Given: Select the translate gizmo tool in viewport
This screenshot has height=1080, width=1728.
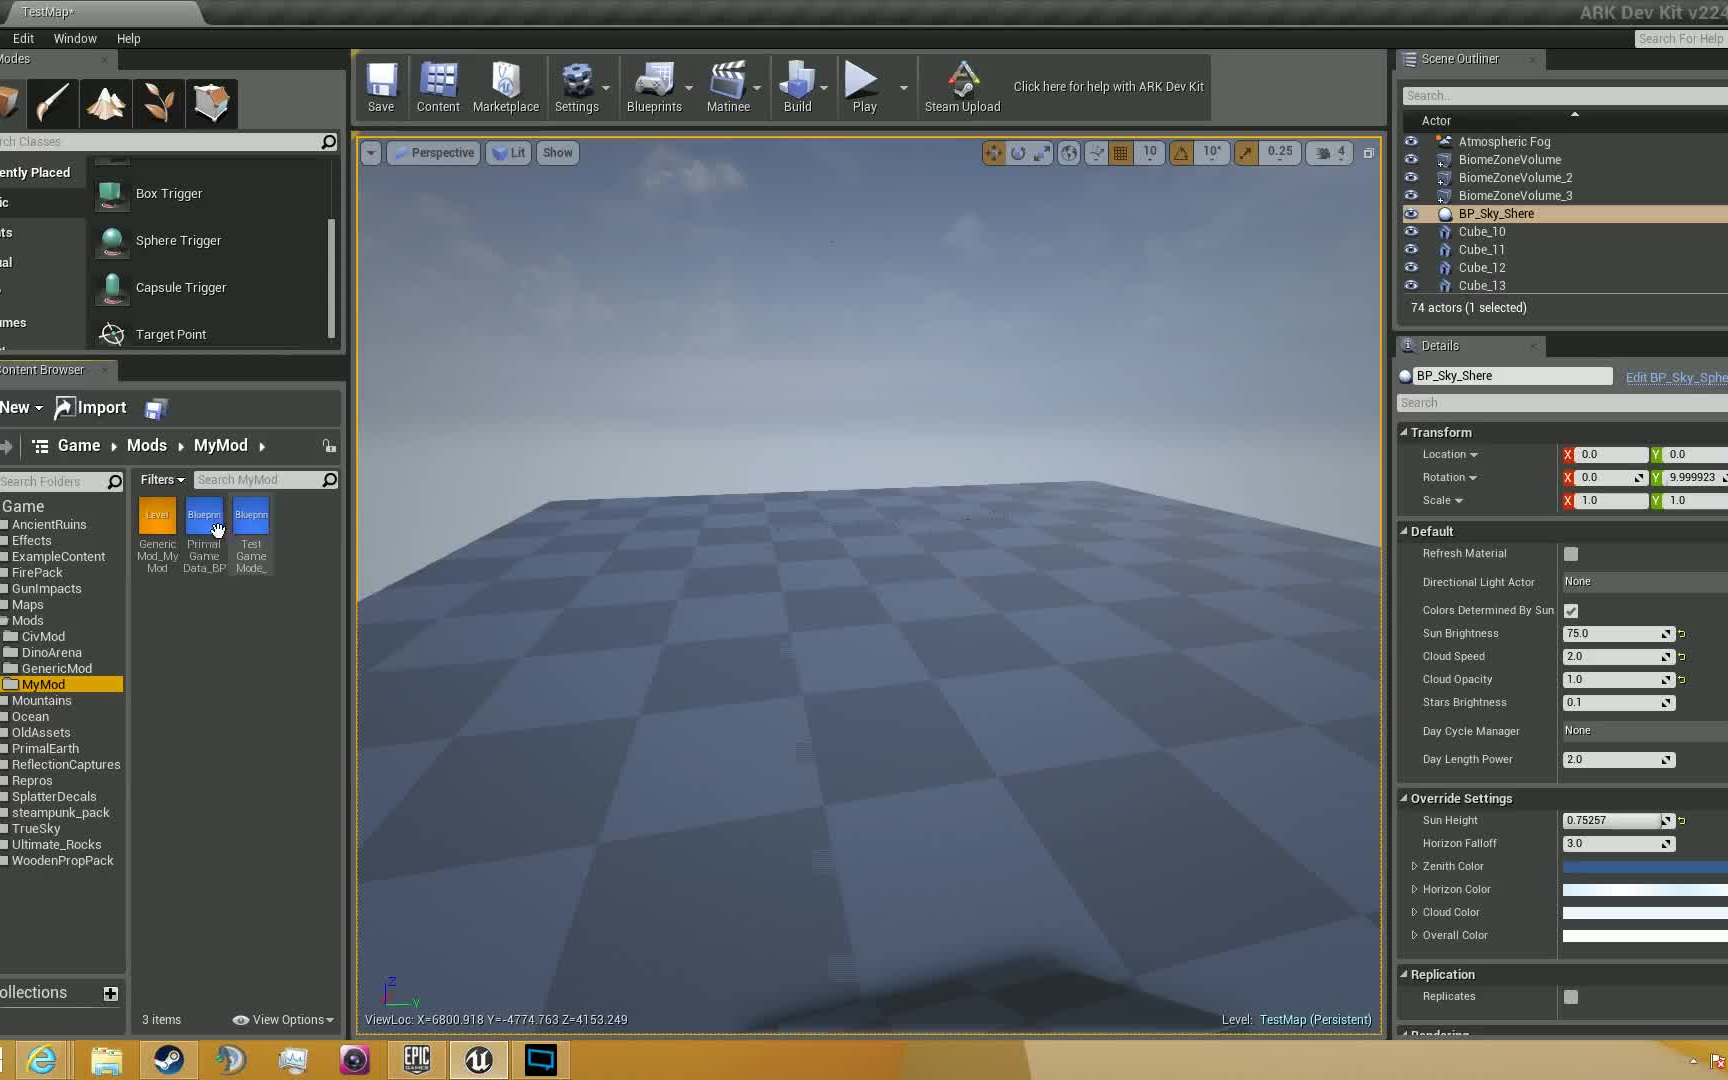Looking at the screenshot, I should point(993,153).
